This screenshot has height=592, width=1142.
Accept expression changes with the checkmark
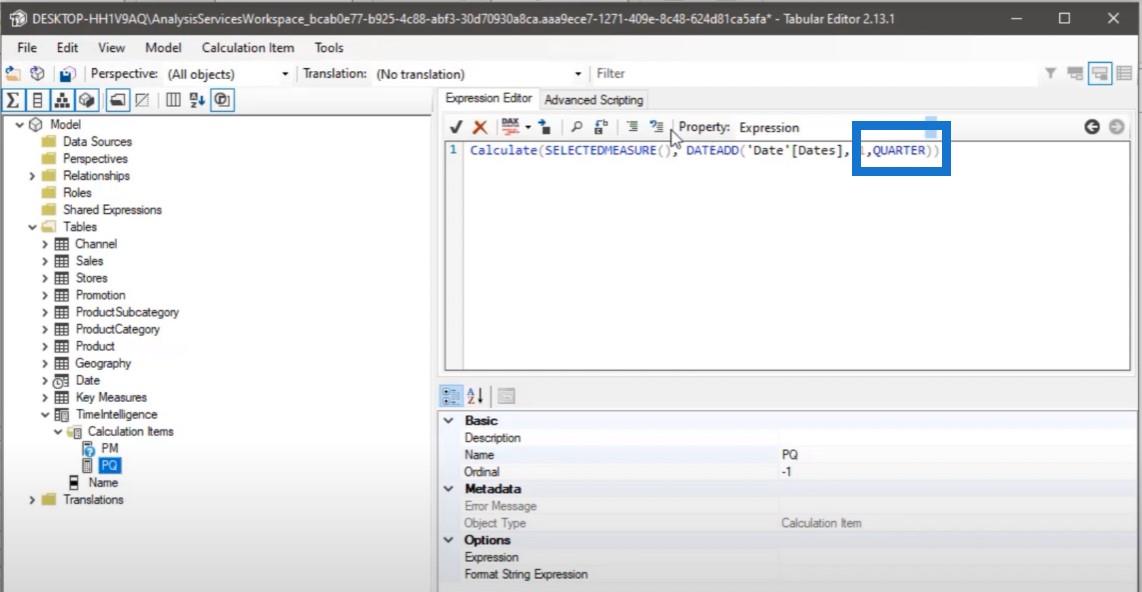click(x=456, y=127)
